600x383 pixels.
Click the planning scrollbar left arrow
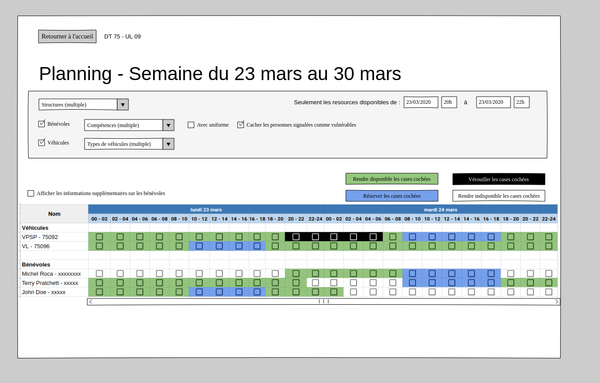[x=90, y=302]
